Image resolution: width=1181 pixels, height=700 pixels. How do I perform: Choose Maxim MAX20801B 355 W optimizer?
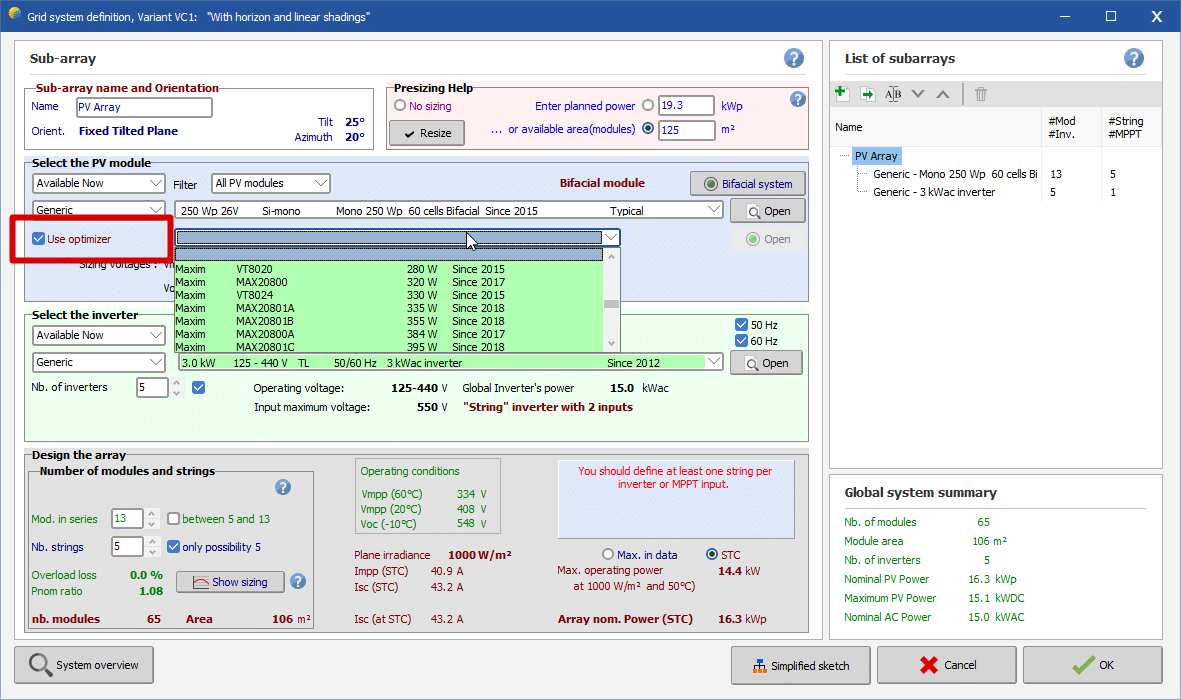click(x=389, y=321)
